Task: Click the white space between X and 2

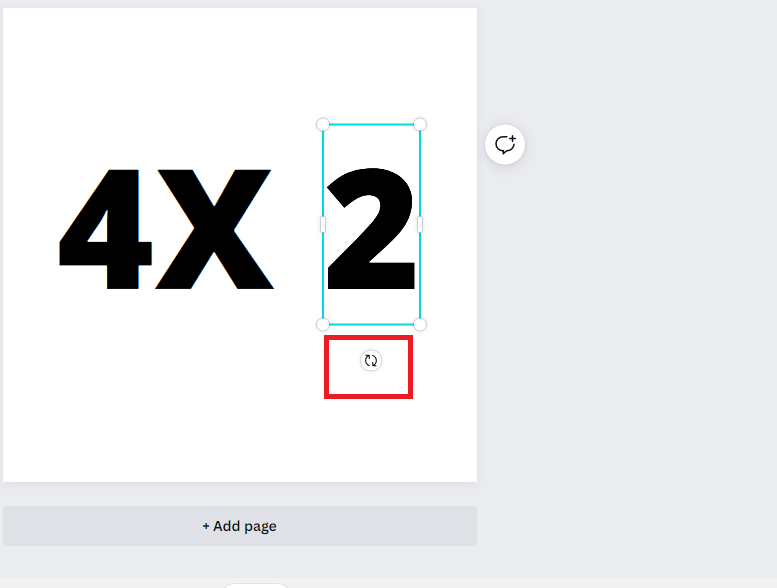Action: tap(298, 229)
